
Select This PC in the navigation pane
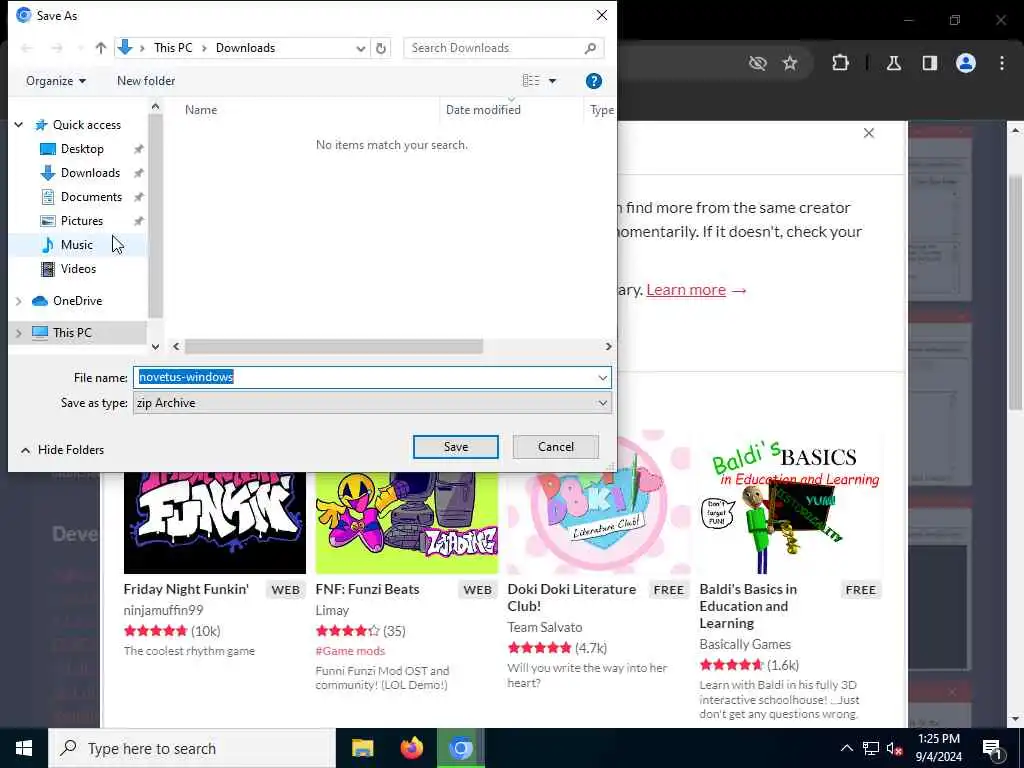(x=72, y=332)
